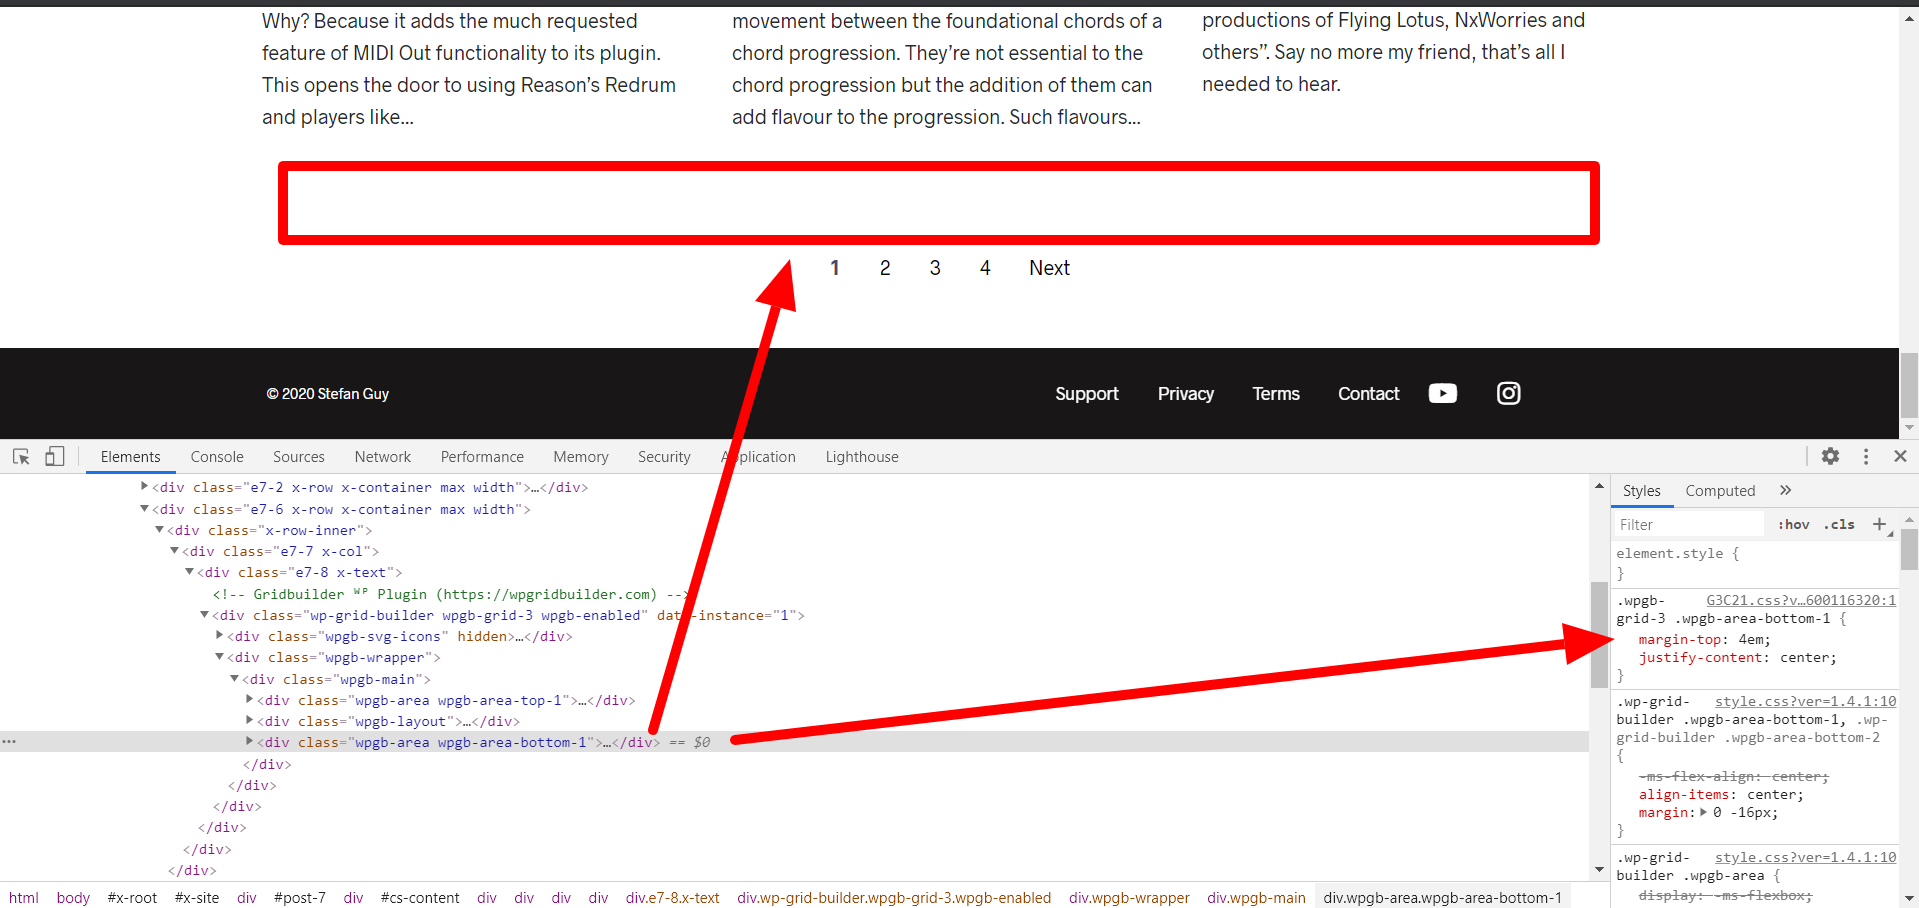Viewport: 1919px width, 908px height.
Task: Open the Security tab
Action: (664, 457)
